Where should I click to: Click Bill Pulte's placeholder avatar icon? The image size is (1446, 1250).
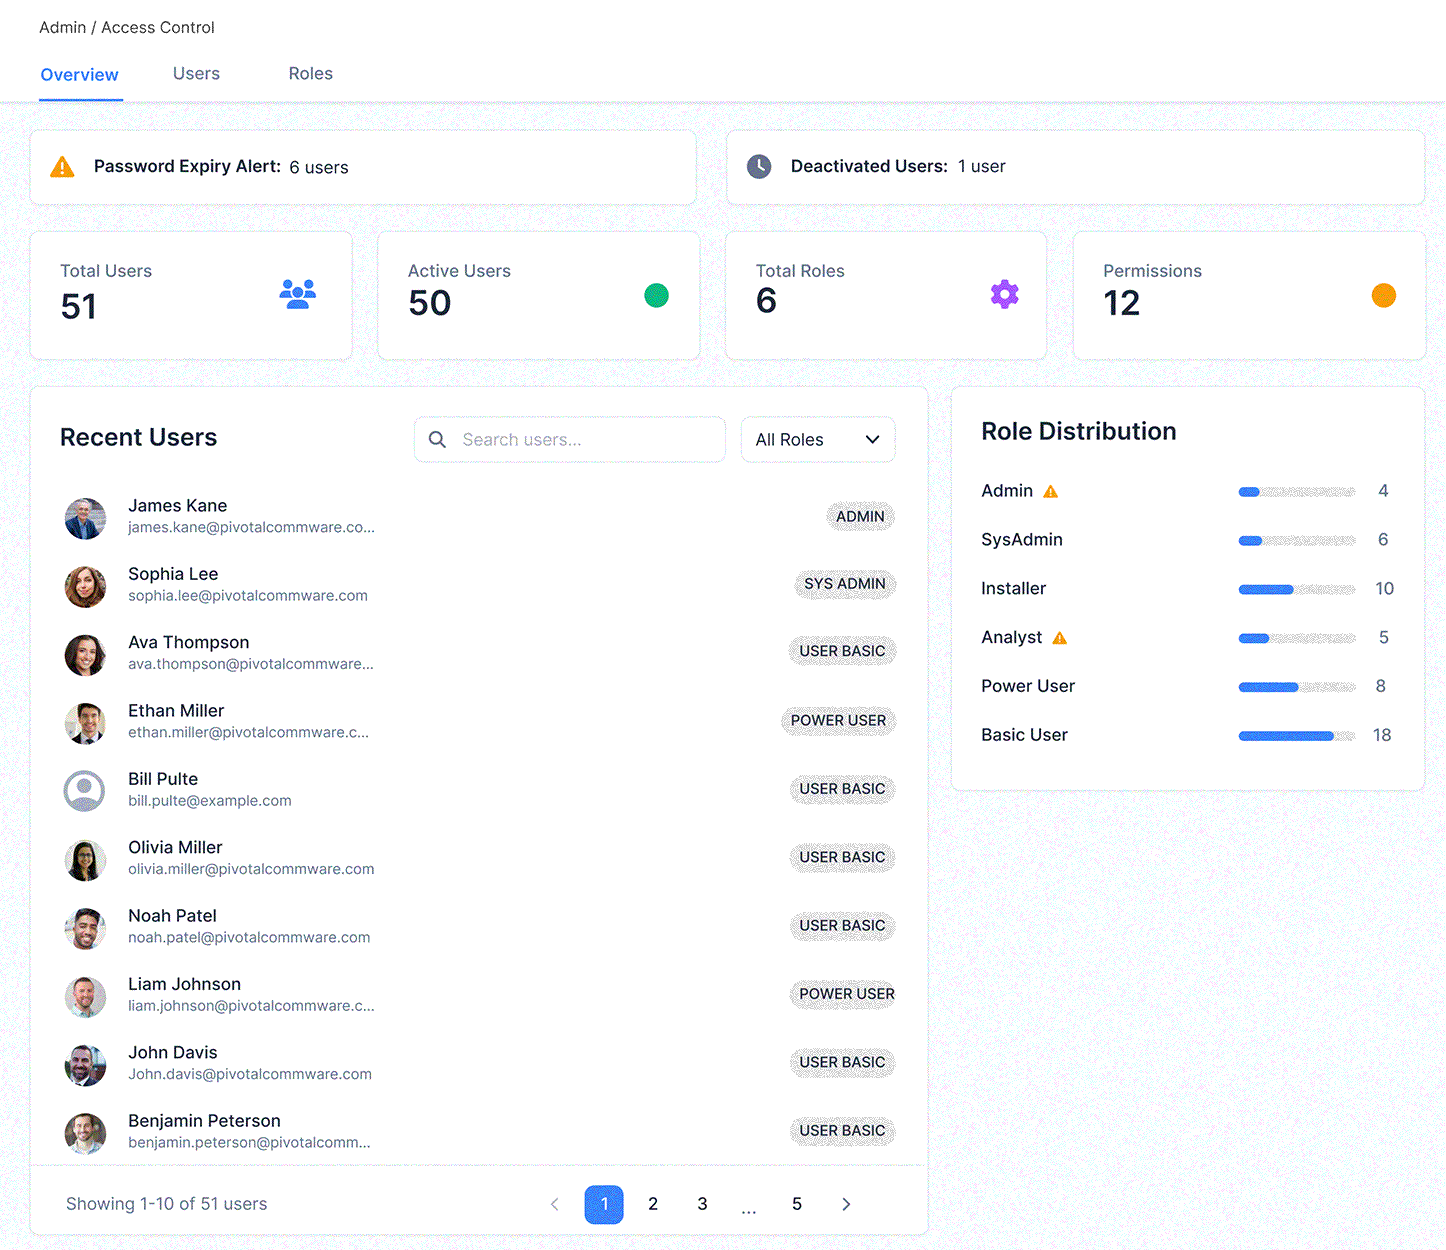pos(85,791)
